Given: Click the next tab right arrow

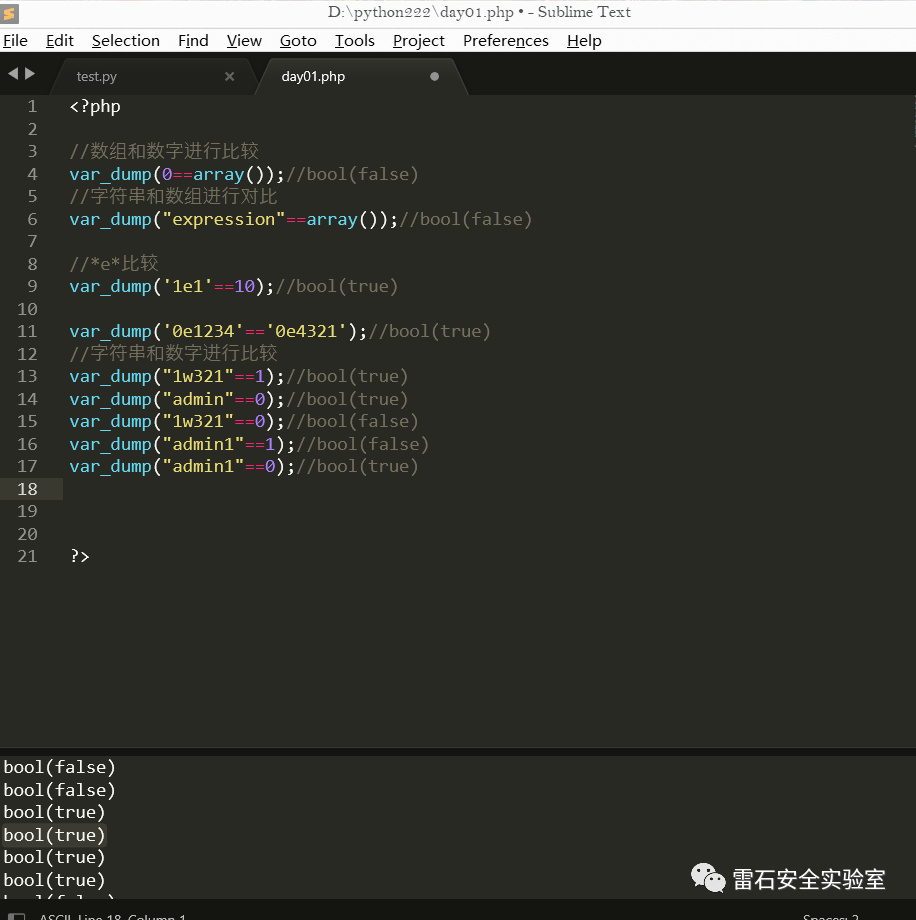Looking at the screenshot, I should [30, 74].
